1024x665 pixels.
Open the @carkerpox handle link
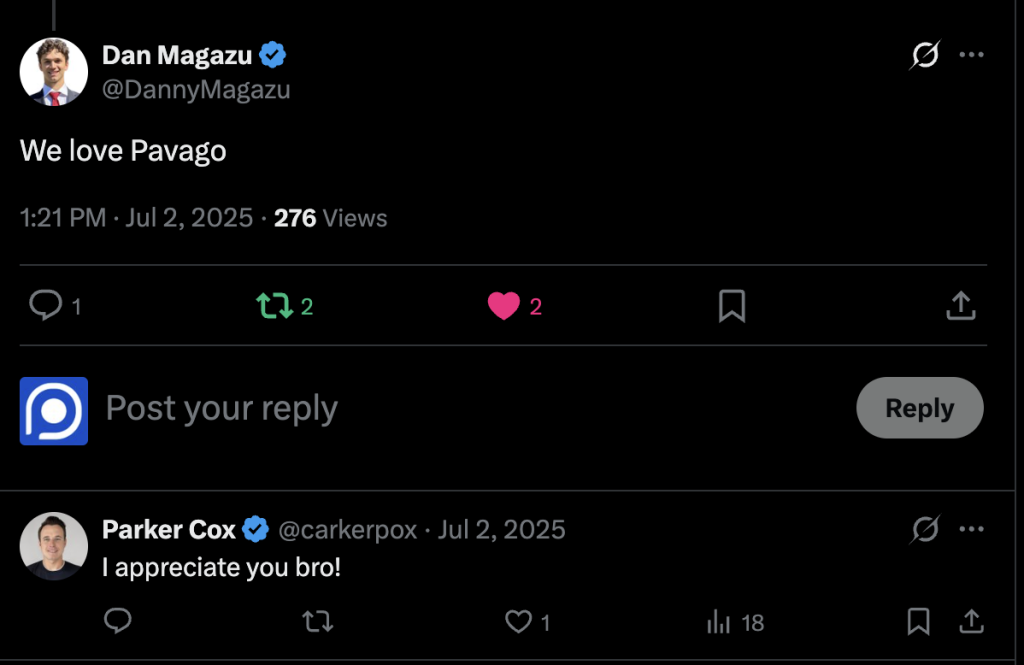[x=347, y=530]
